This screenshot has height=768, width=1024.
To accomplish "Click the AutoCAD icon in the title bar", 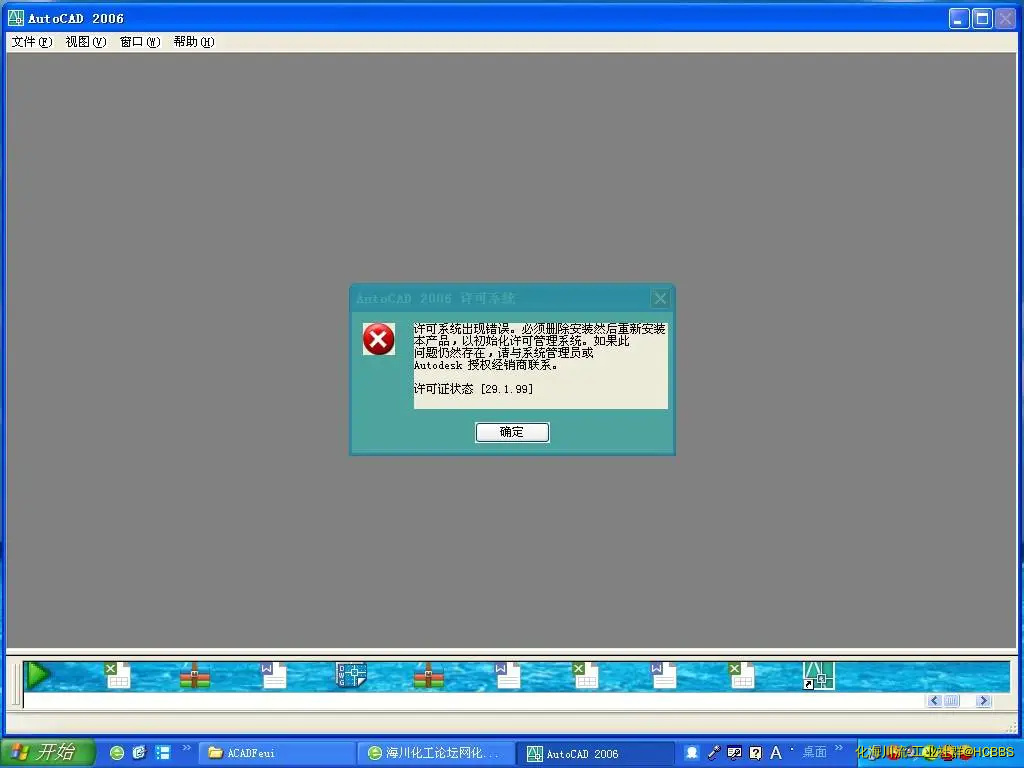I will point(16,18).
